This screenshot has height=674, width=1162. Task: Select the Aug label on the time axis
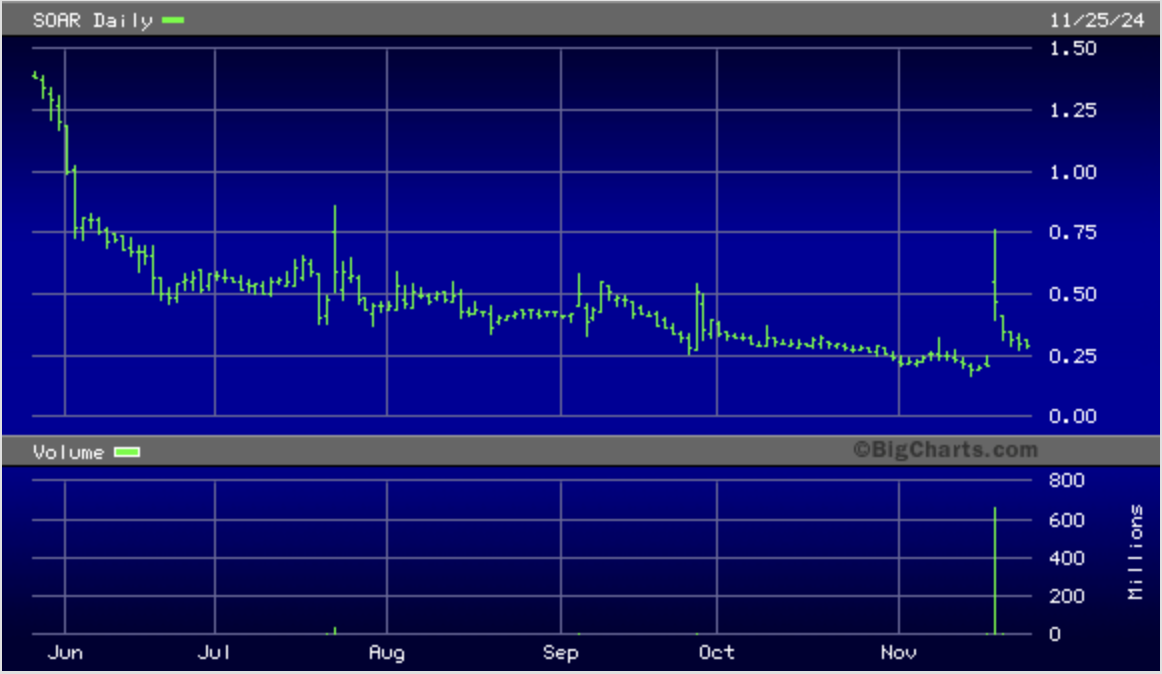(x=386, y=653)
